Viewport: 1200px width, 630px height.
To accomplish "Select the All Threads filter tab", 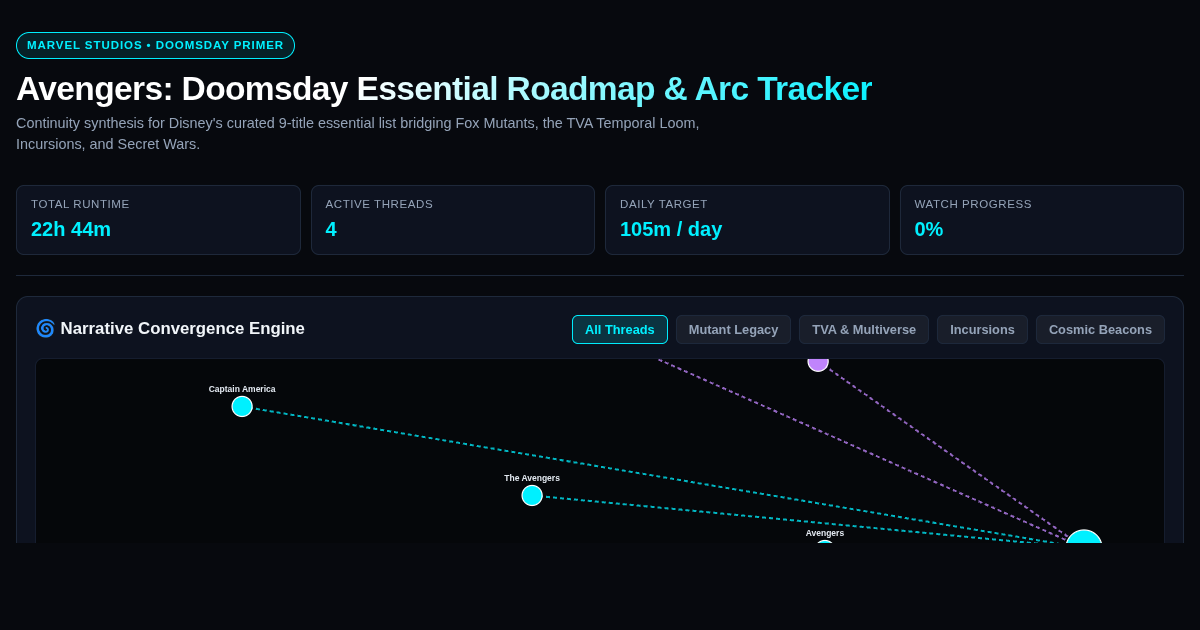I will 620,329.
